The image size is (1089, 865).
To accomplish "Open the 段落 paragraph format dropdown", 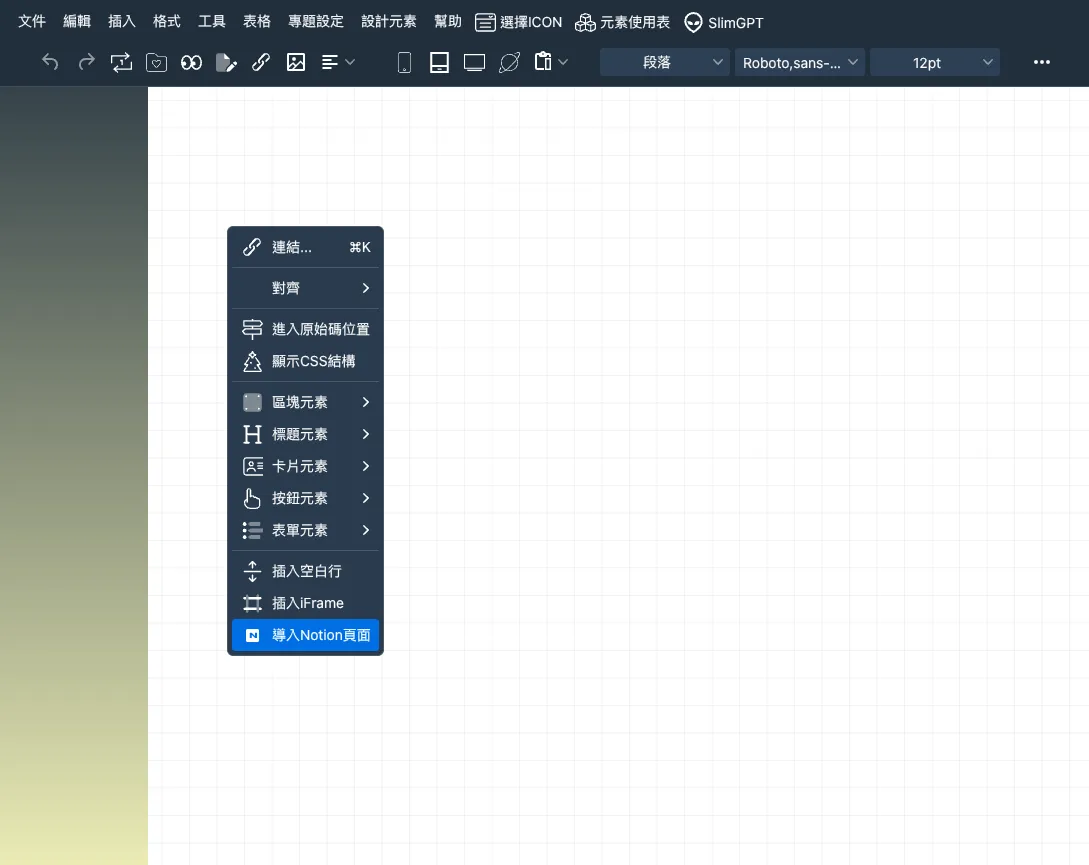I will [x=665, y=62].
